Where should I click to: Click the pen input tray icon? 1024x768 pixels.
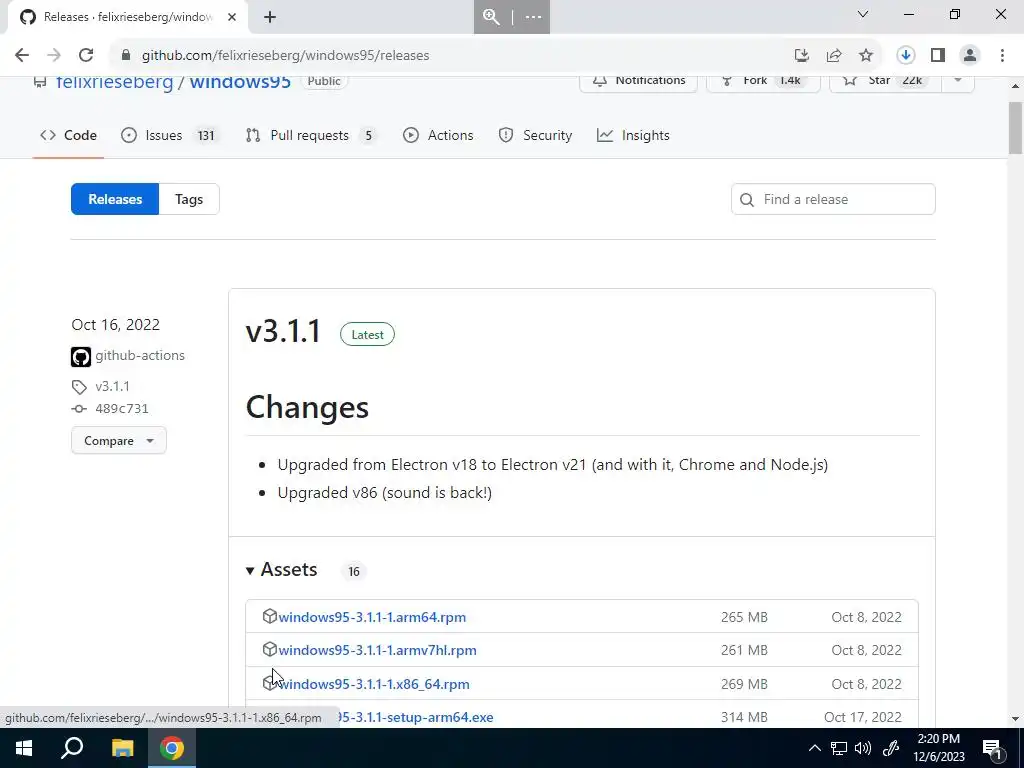point(891,748)
